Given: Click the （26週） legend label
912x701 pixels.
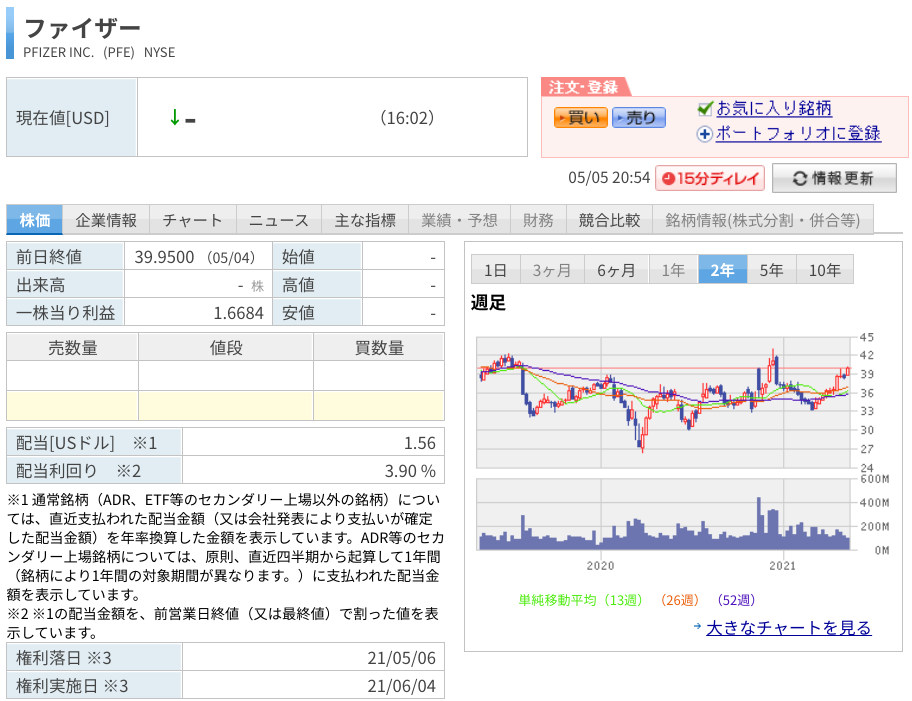Looking at the screenshot, I should click(x=680, y=600).
